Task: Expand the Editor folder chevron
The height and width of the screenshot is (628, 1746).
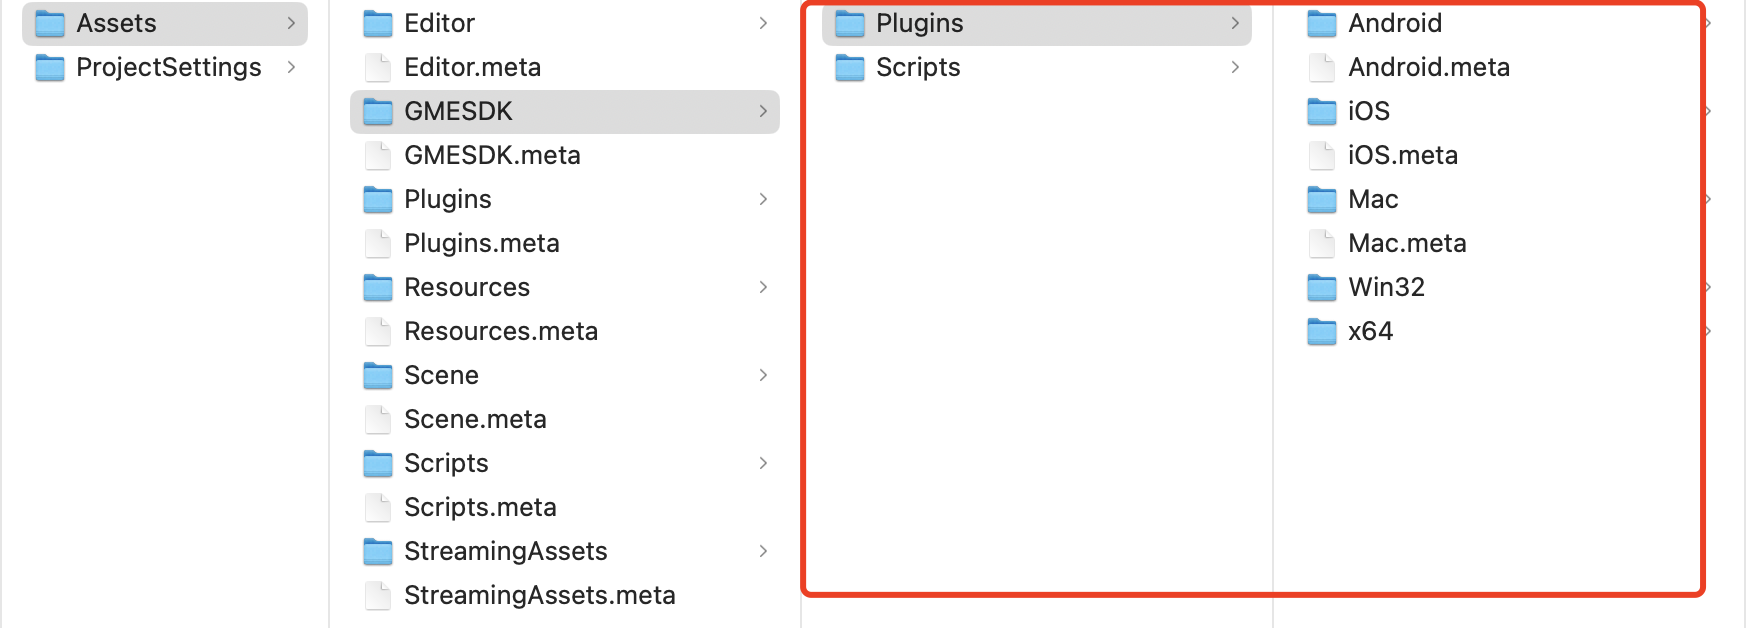Action: (x=763, y=23)
